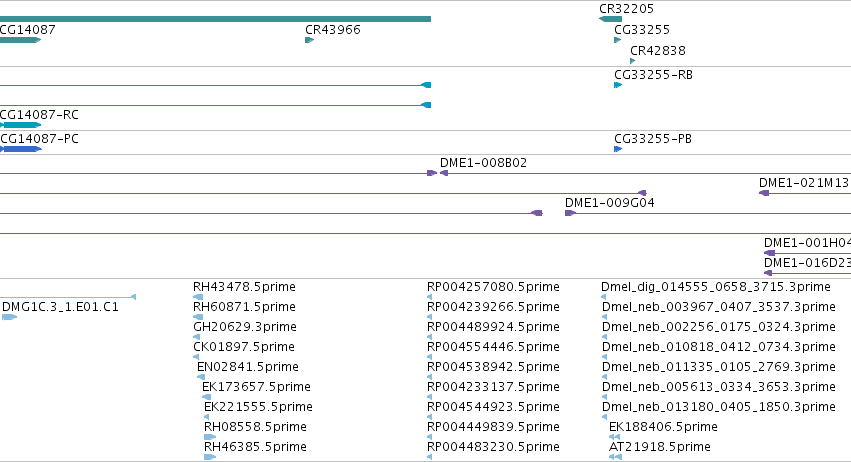
Task: Click the Dmel_dig_014555_0658_3715.3prime label
Action: pos(716,287)
